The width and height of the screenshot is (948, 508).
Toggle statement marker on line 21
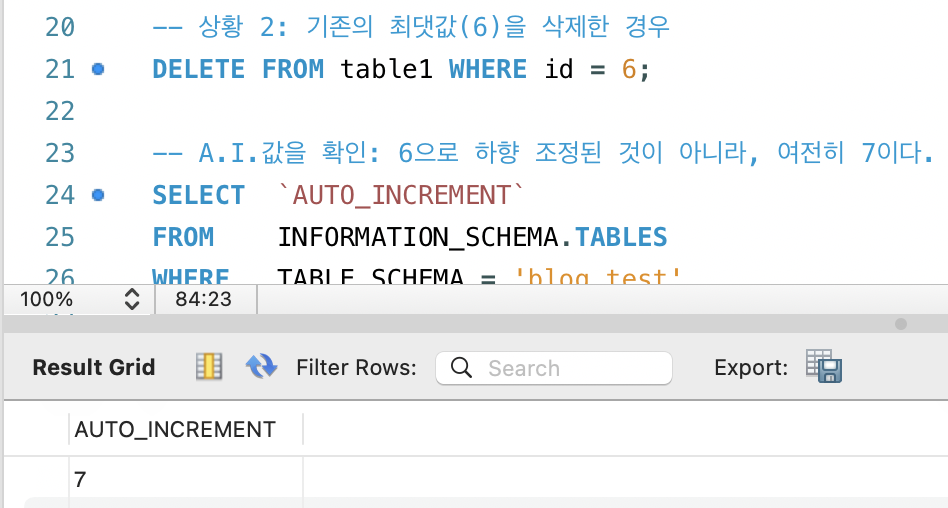point(98,69)
